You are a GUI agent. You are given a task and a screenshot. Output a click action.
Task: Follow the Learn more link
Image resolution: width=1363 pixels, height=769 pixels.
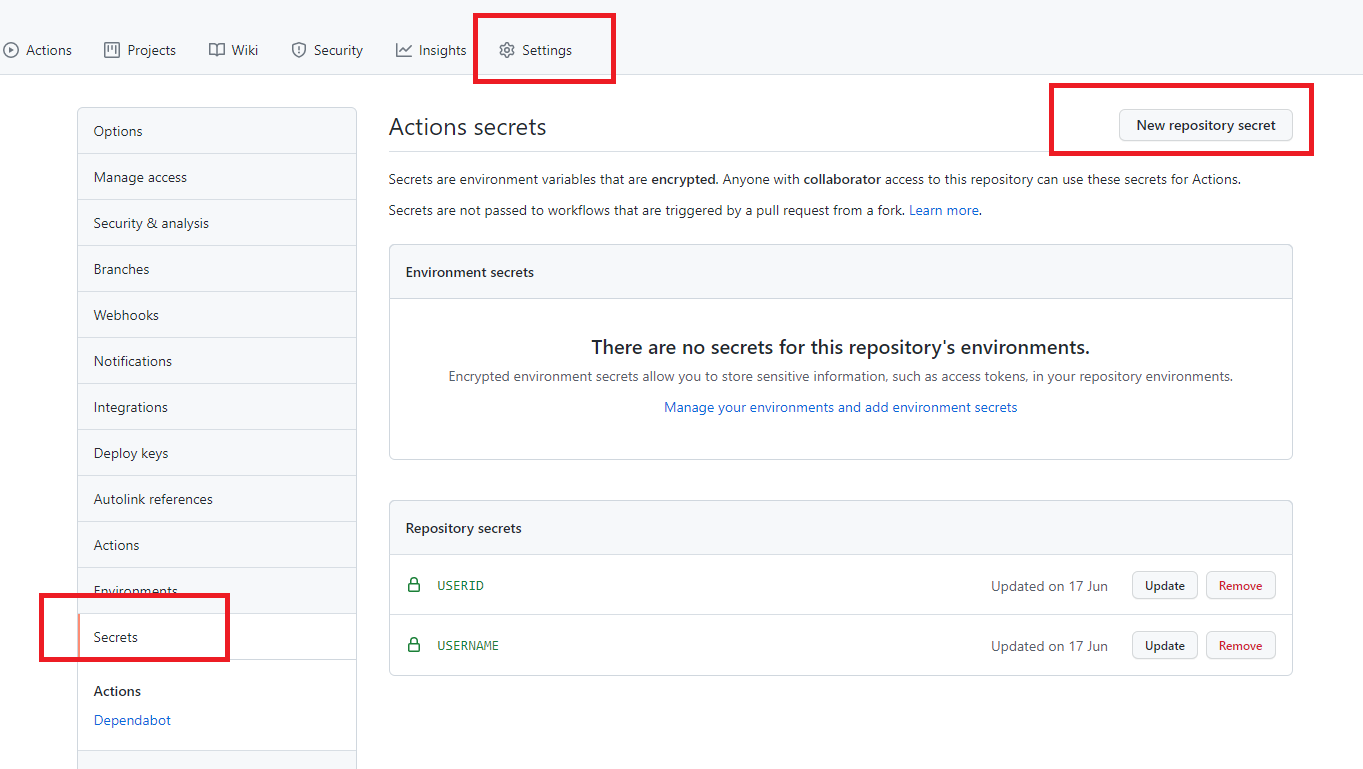pyautogui.click(x=944, y=210)
